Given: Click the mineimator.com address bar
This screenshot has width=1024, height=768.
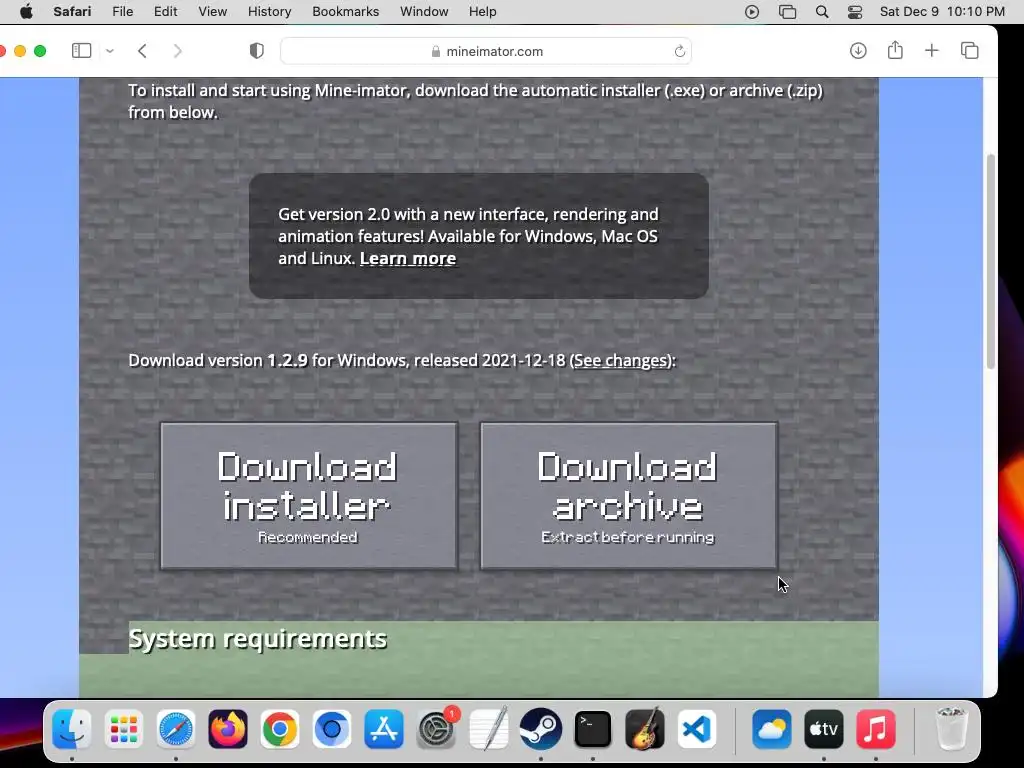Looking at the screenshot, I should [x=486, y=51].
